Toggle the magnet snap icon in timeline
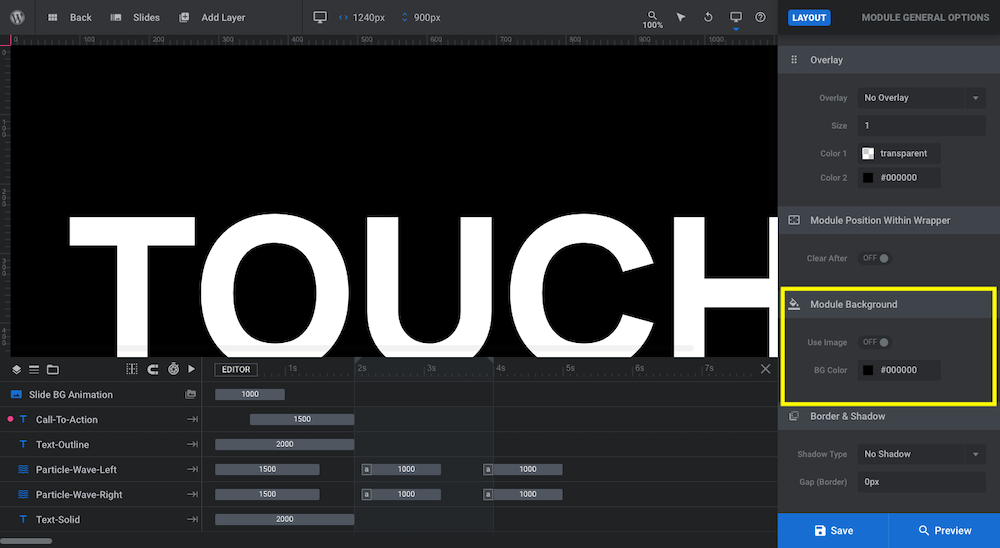 153,369
